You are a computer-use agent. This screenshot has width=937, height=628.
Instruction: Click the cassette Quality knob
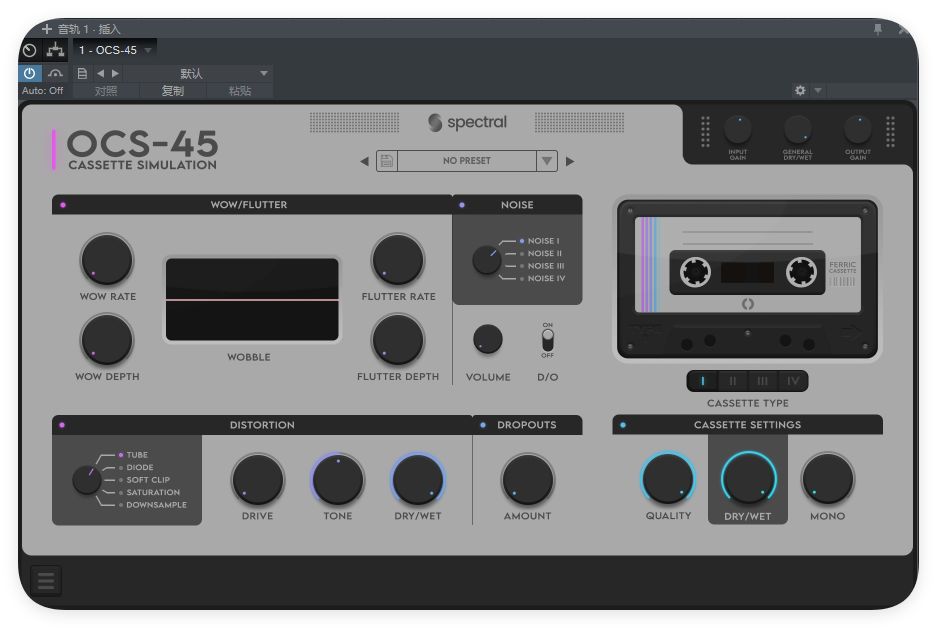coord(668,479)
